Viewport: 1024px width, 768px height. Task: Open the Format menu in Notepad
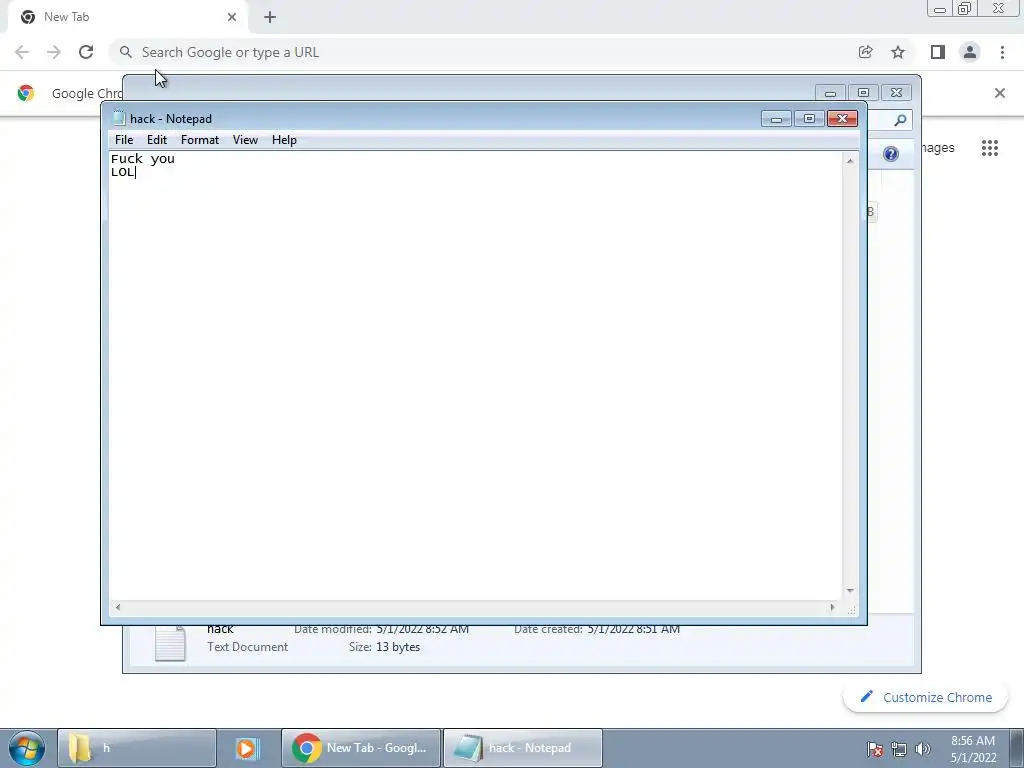200,140
